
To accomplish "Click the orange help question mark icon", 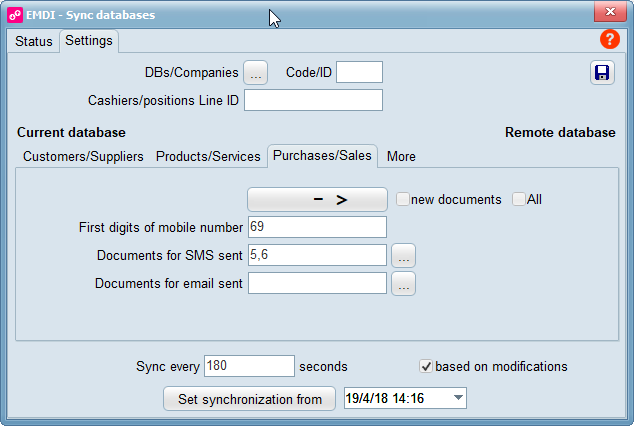I will pos(609,40).
